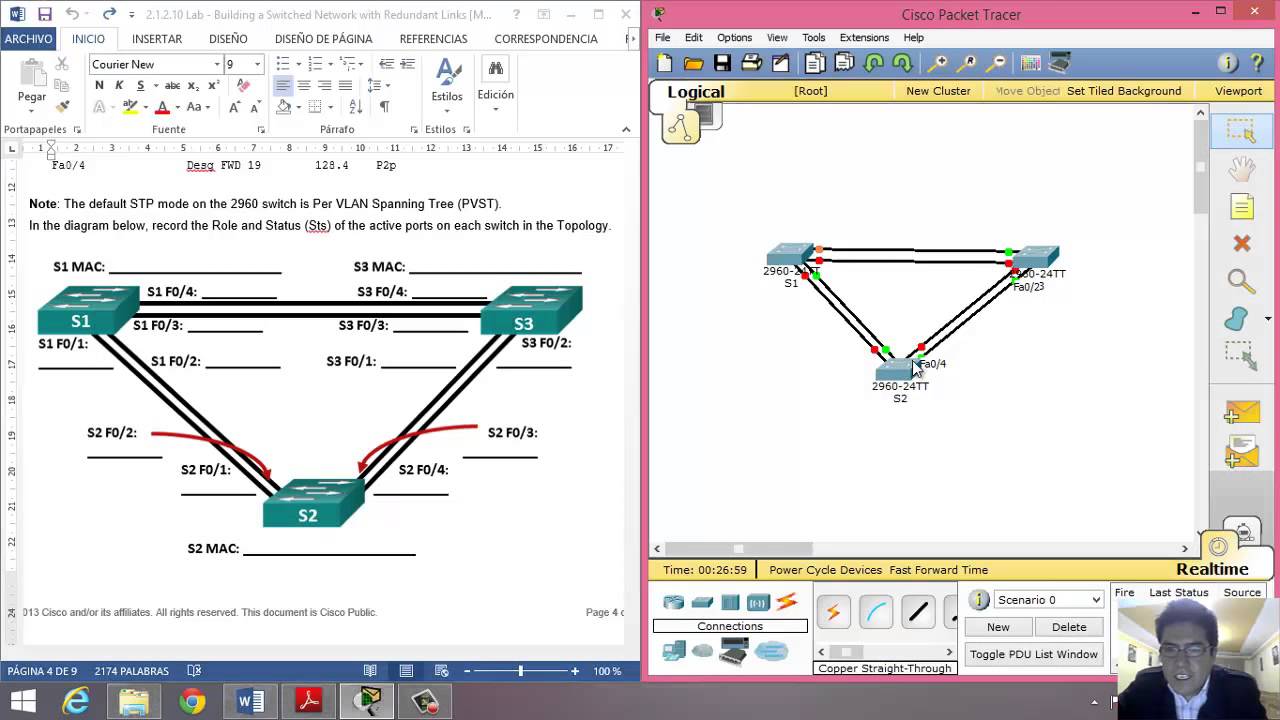Pick automatic connection lightning cable
1280x720 pixels.
click(832, 612)
